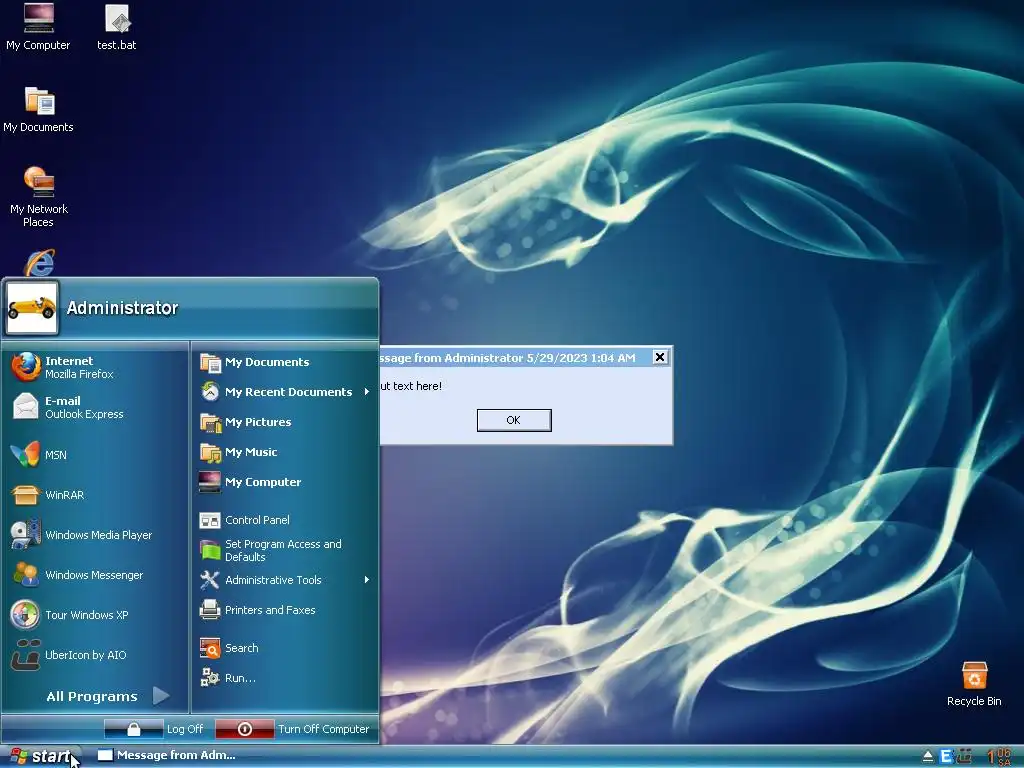Click OK in the message dialog
The height and width of the screenshot is (768, 1024).
[x=514, y=420]
